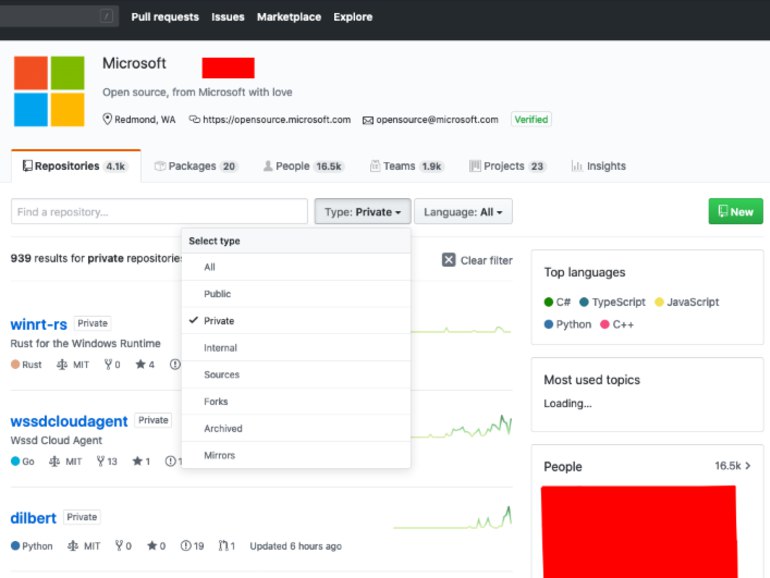Click 'Updated 6 hours ago' text for dilbert
Viewport: 770px width, 578px height.
296,546
